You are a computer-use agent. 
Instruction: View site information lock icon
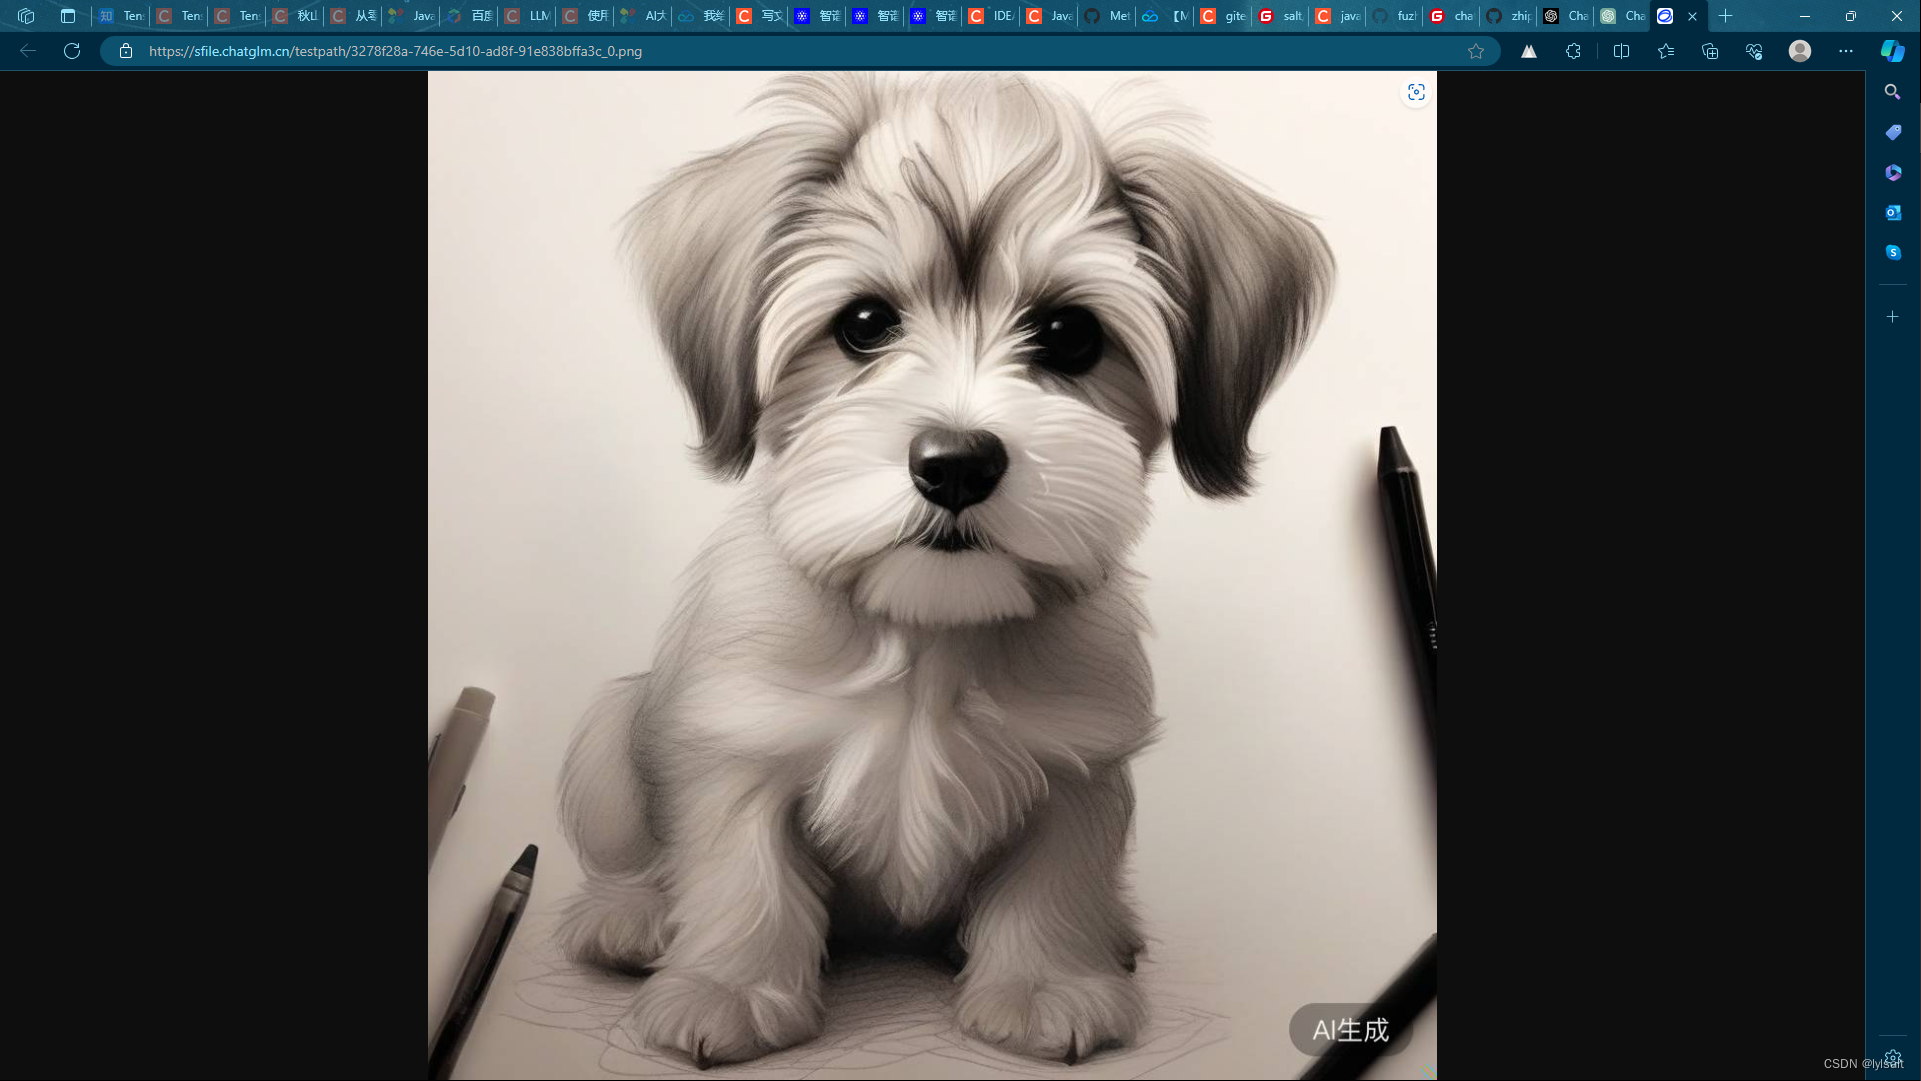[126, 51]
